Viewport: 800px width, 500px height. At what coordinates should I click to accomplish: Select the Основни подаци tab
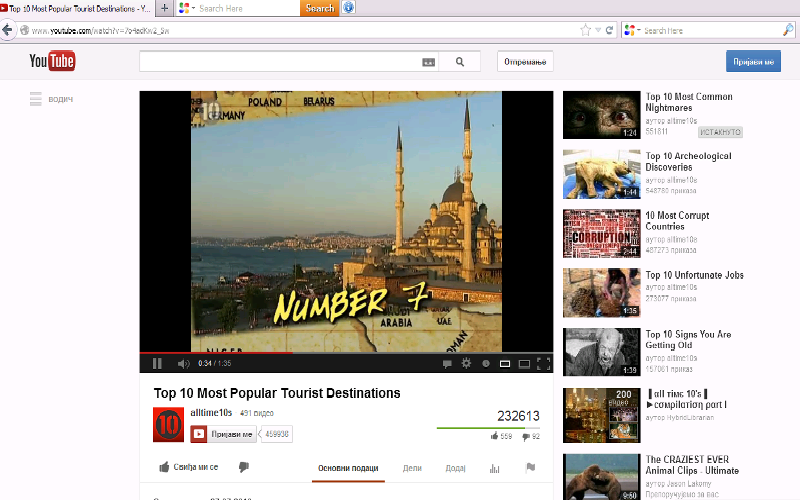coord(348,468)
